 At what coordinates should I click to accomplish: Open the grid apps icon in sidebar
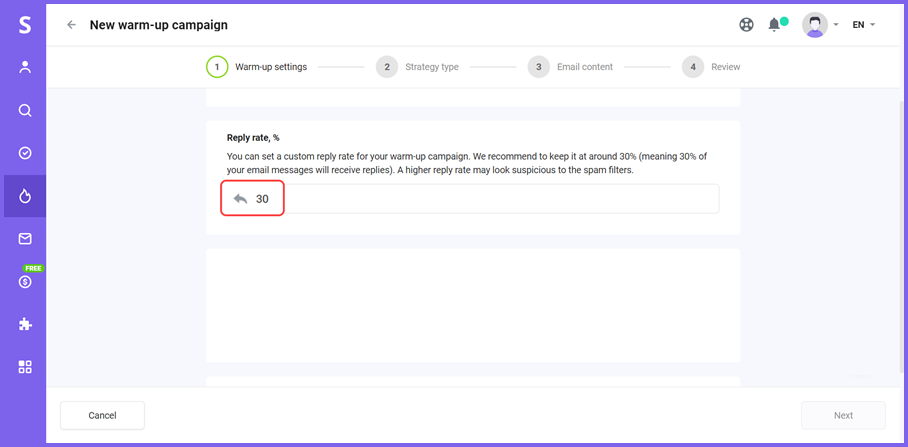point(25,367)
